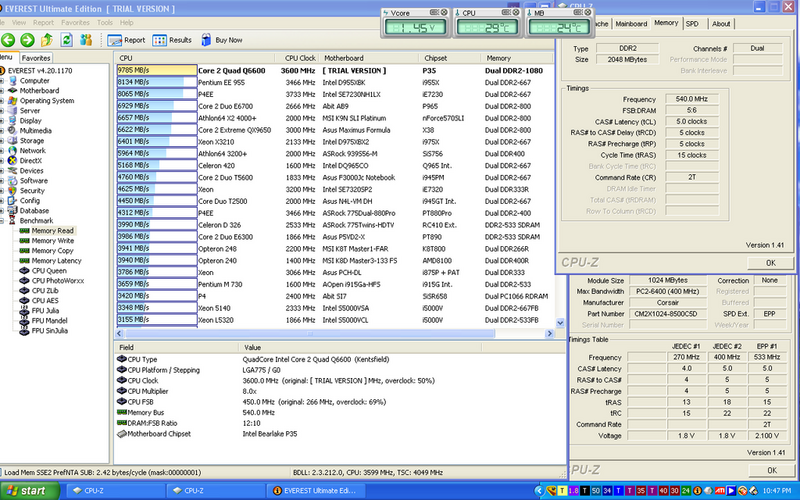The height and width of the screenshot is (500, 800).
Task: Open the Results toolbar button
Action: tap(172, 40)
